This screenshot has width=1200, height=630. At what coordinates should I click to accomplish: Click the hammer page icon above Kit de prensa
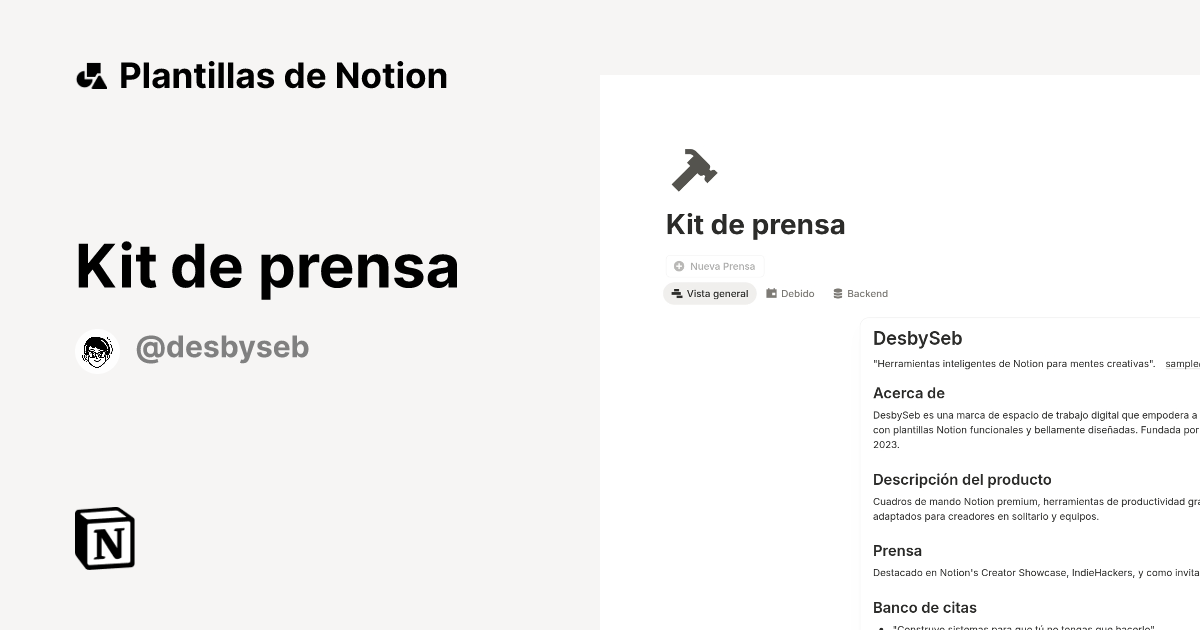[694, 169]
